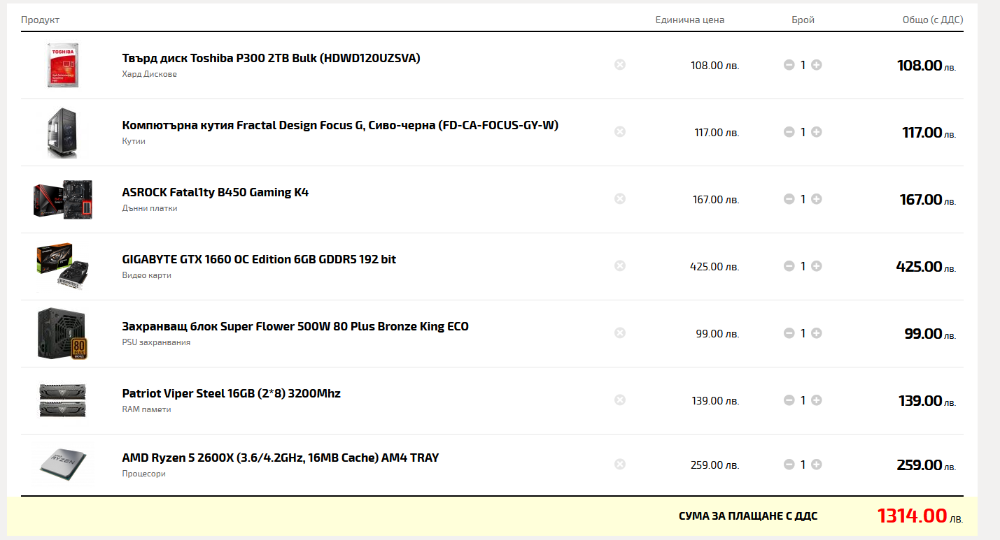Increase quantity of Super Flower 500W PSU

(816, 333)
